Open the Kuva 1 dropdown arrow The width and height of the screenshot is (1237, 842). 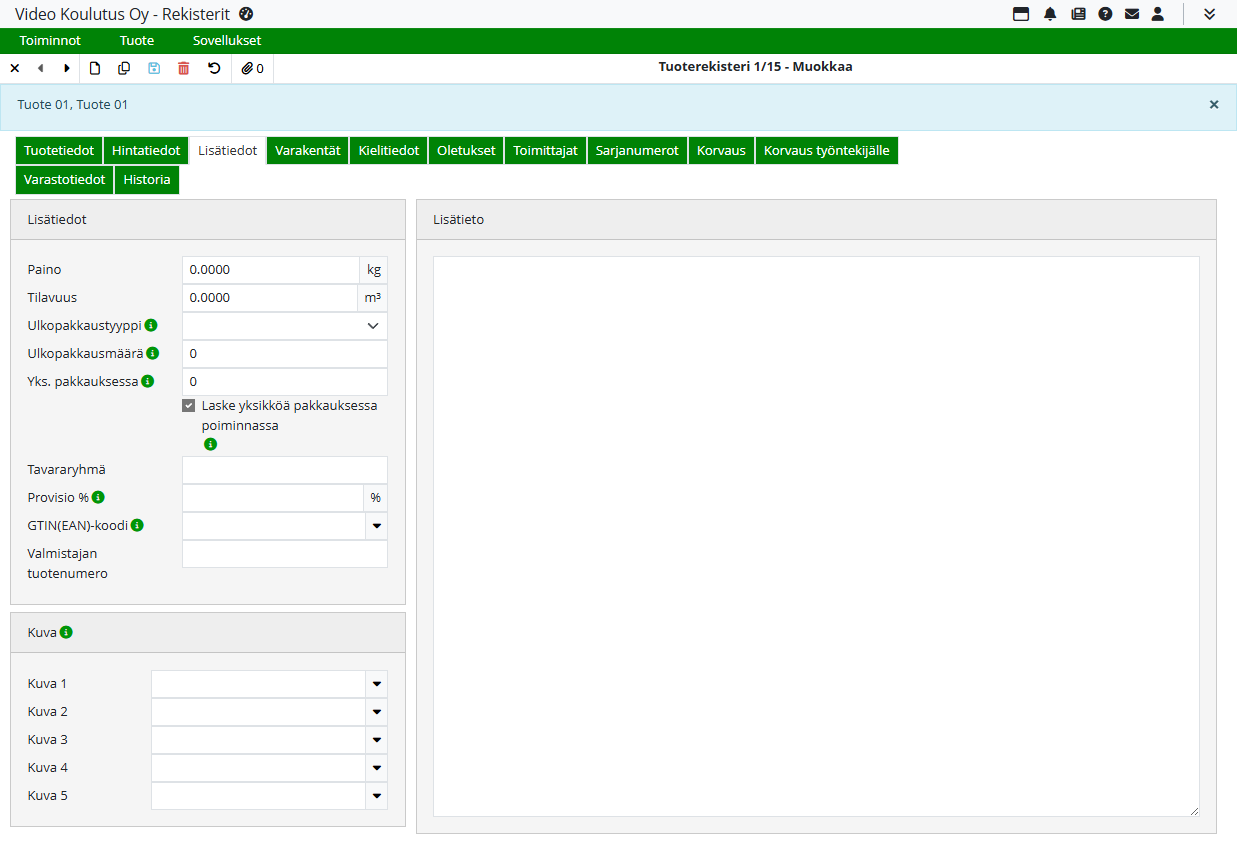pos(377,684)
